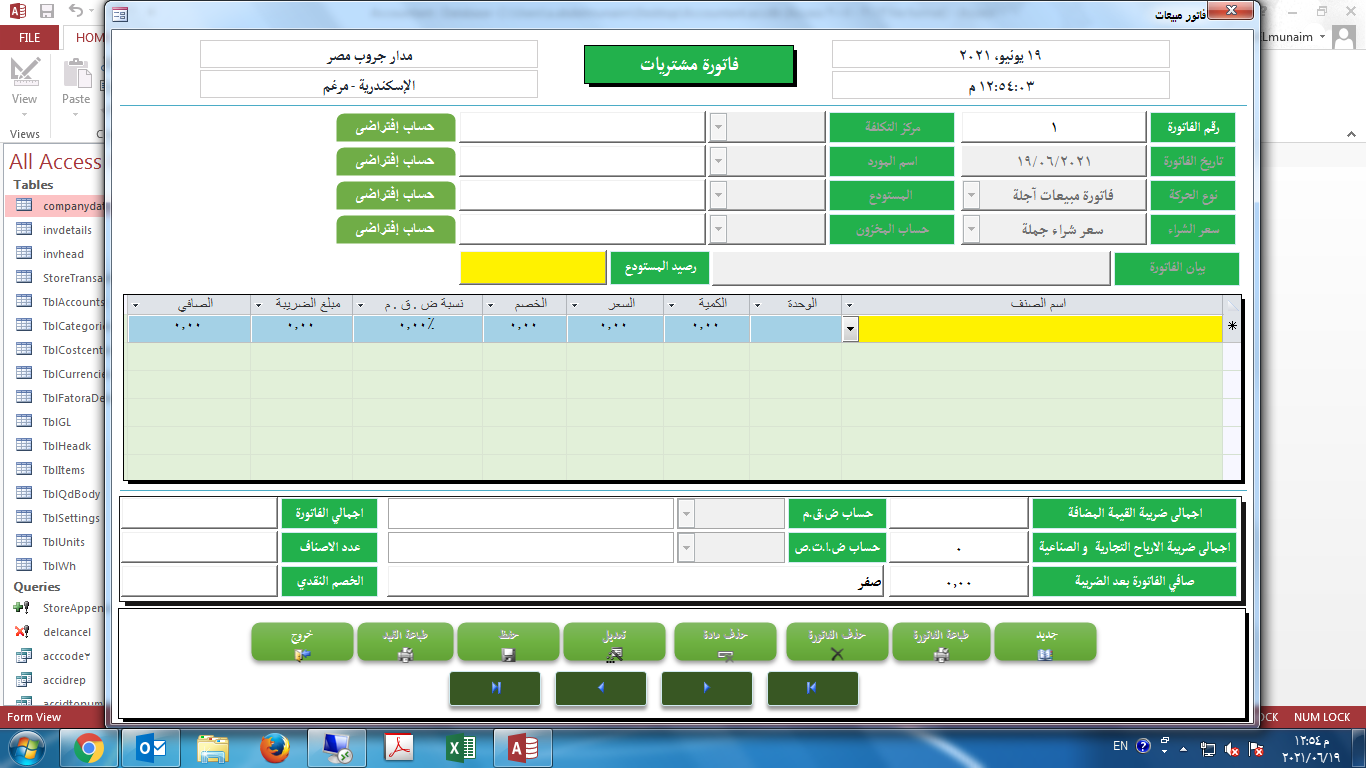The image size is (1366, 768).
Task: Click the Paste icon in the ribbon
Action: (x=76, y=73)
